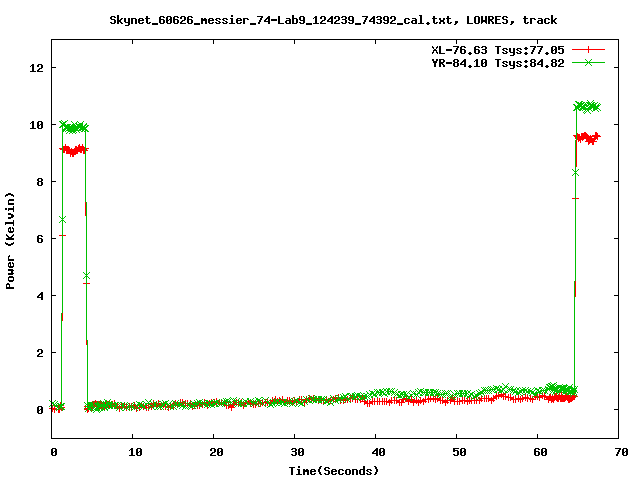This screenshot has height=480, width=640.
Task: Click x-axis tick label 60
Action: (x=540, y=452)
